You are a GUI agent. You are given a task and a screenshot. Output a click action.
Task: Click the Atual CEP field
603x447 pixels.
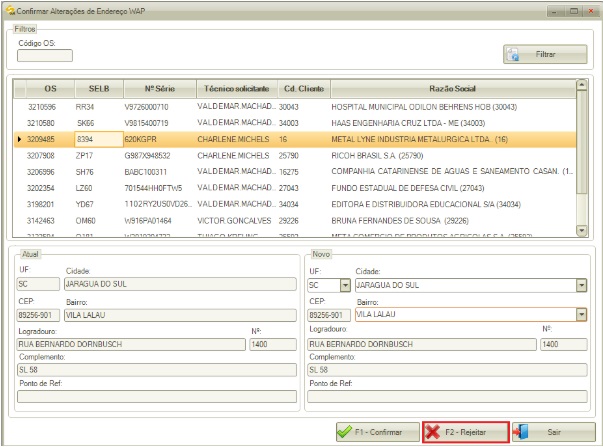(x=38, y=315)
